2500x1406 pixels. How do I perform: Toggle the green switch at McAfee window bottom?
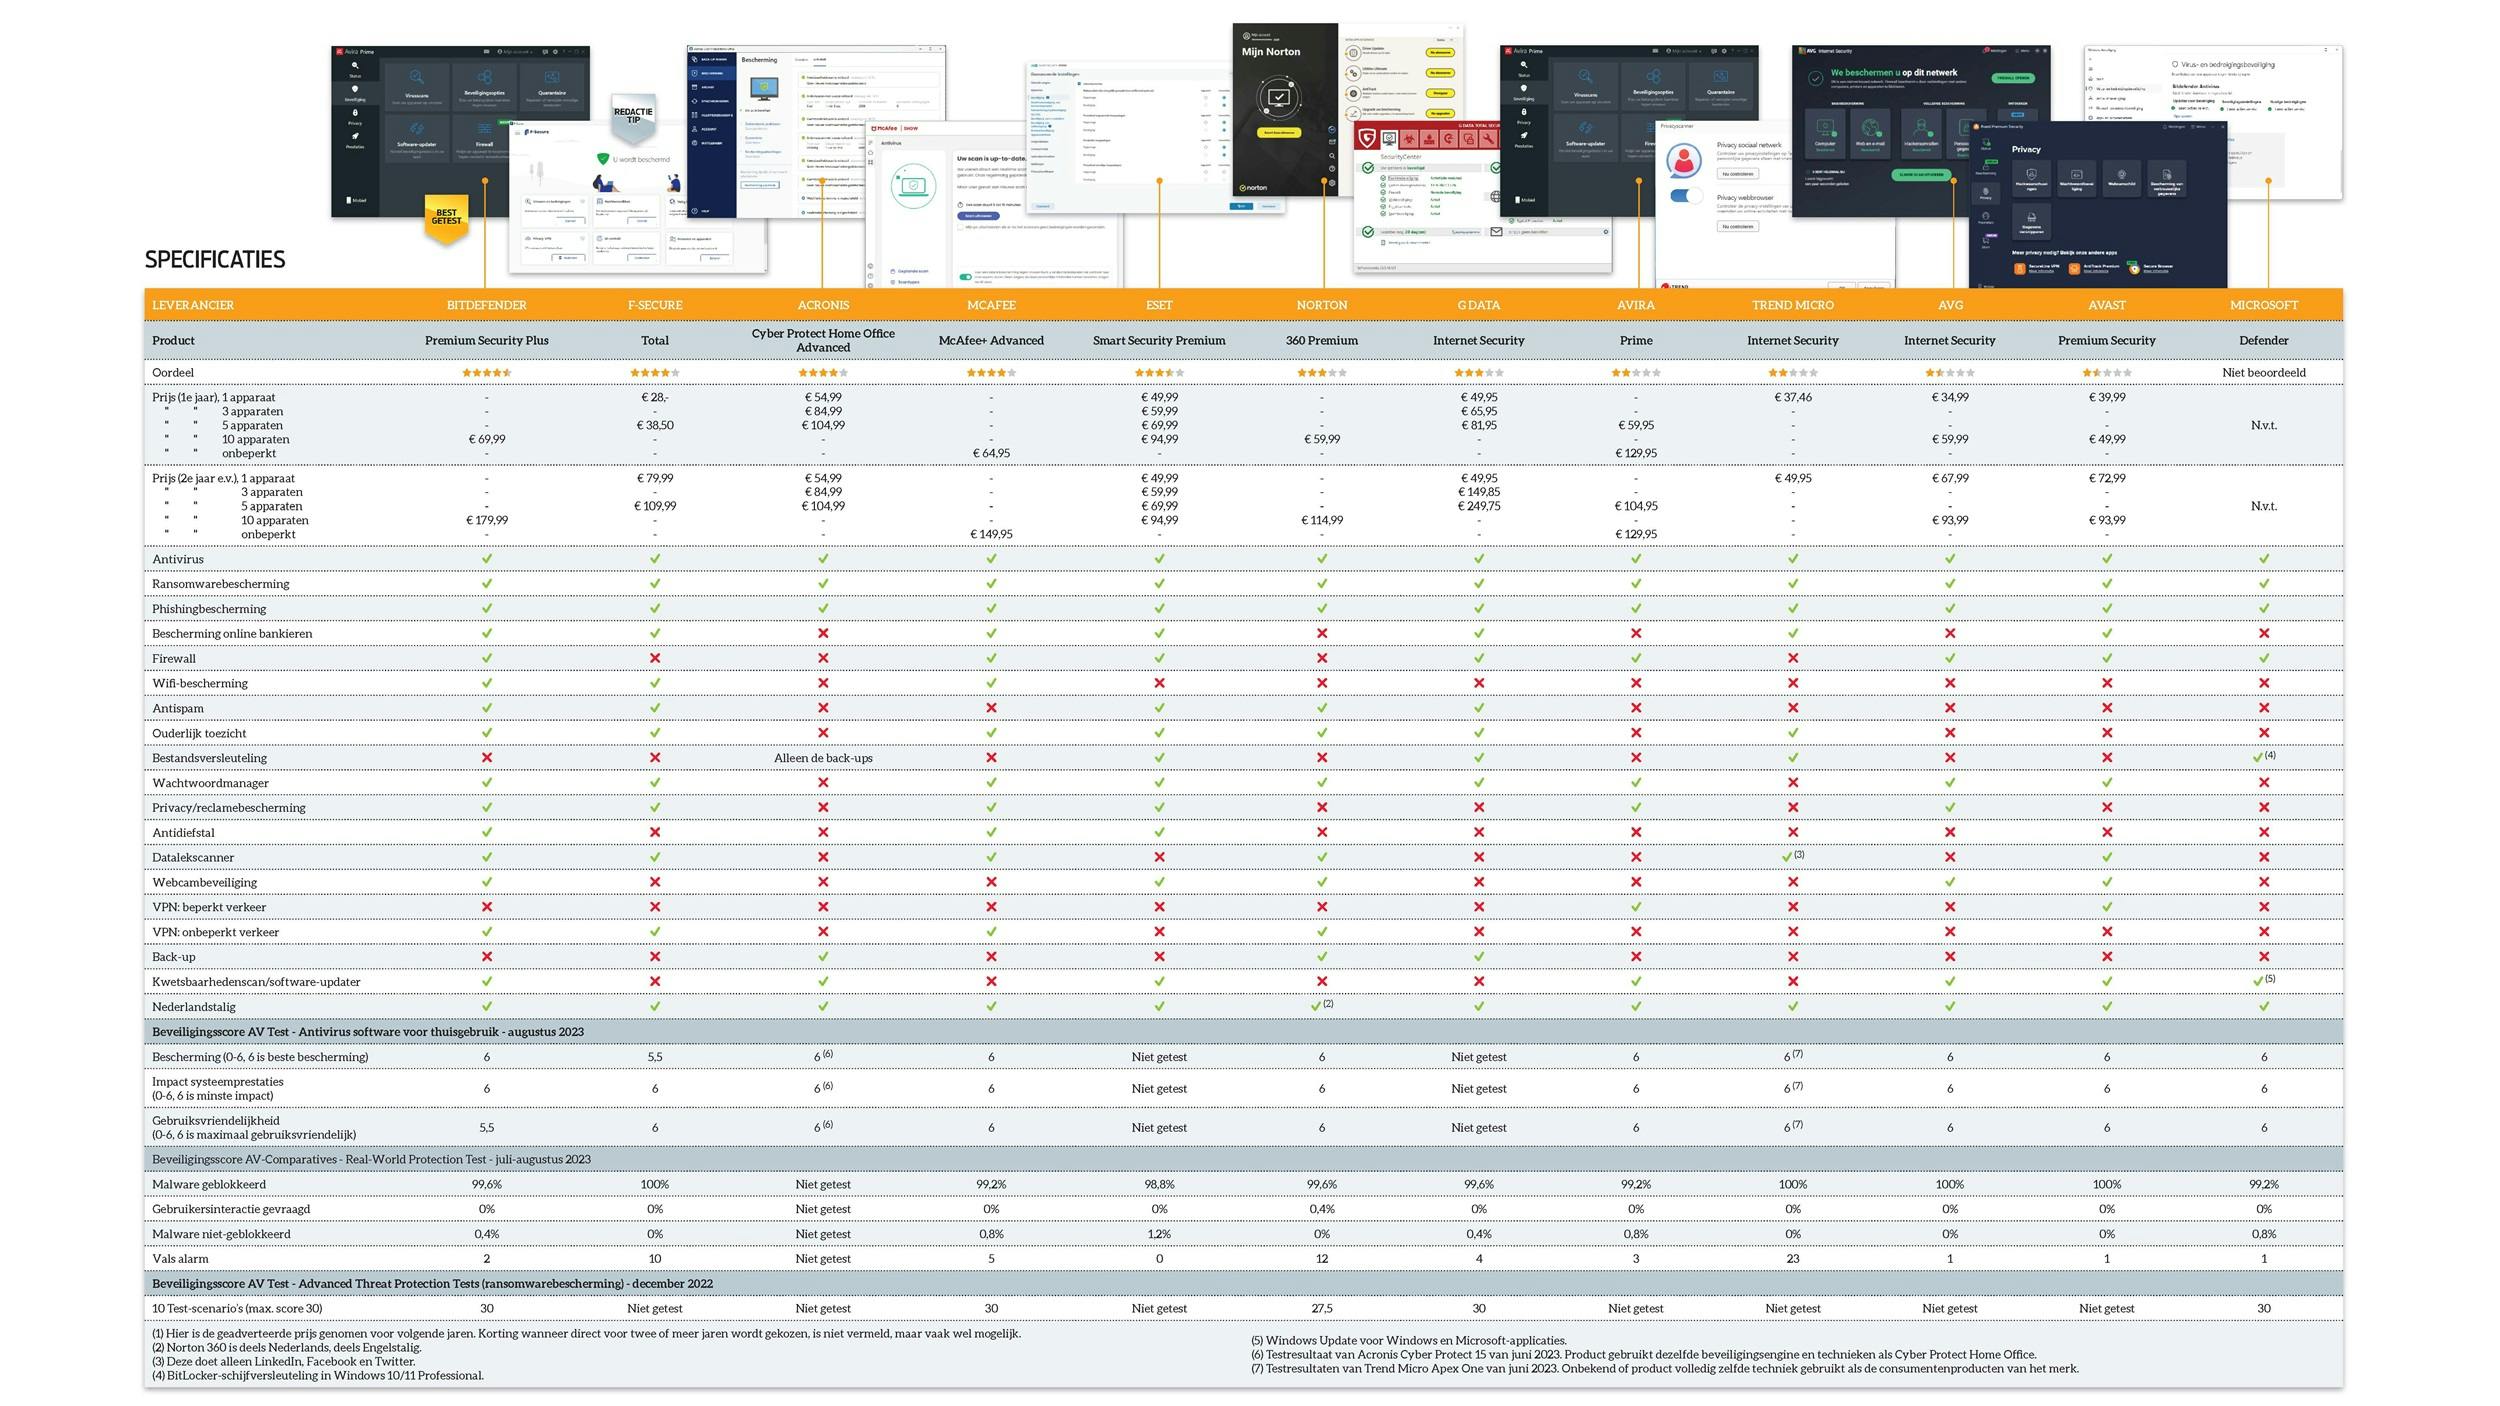coord(965,277)
